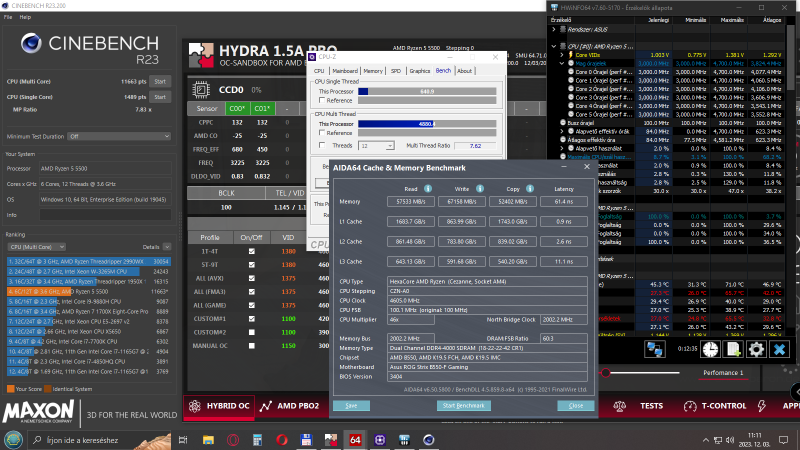
Task: Click the T-CONTROL gauge icon in Hydra
Action: coord(690,406)
